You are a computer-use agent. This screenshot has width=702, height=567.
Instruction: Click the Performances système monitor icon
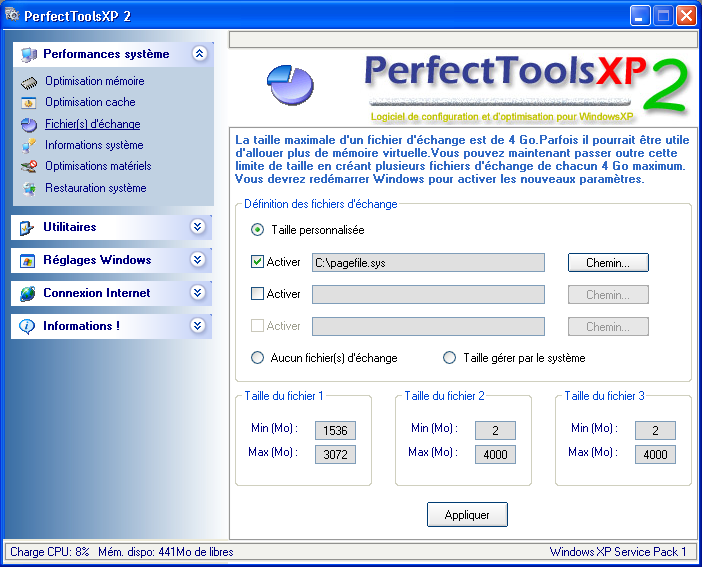coord(29,55)
